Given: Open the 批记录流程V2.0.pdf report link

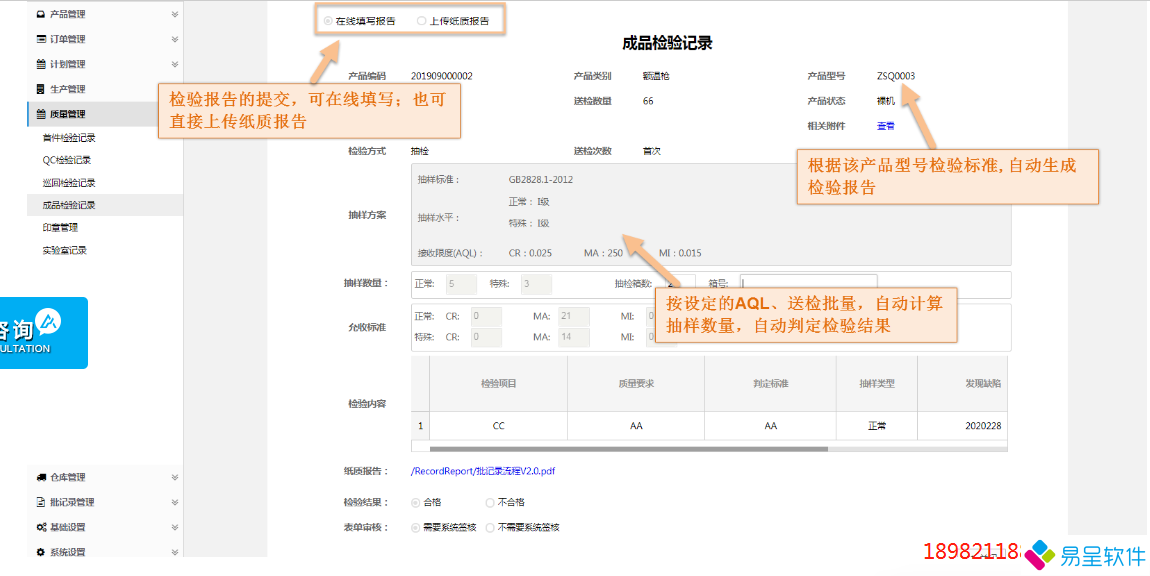Looking at the screenshot, I should point(483,472).
